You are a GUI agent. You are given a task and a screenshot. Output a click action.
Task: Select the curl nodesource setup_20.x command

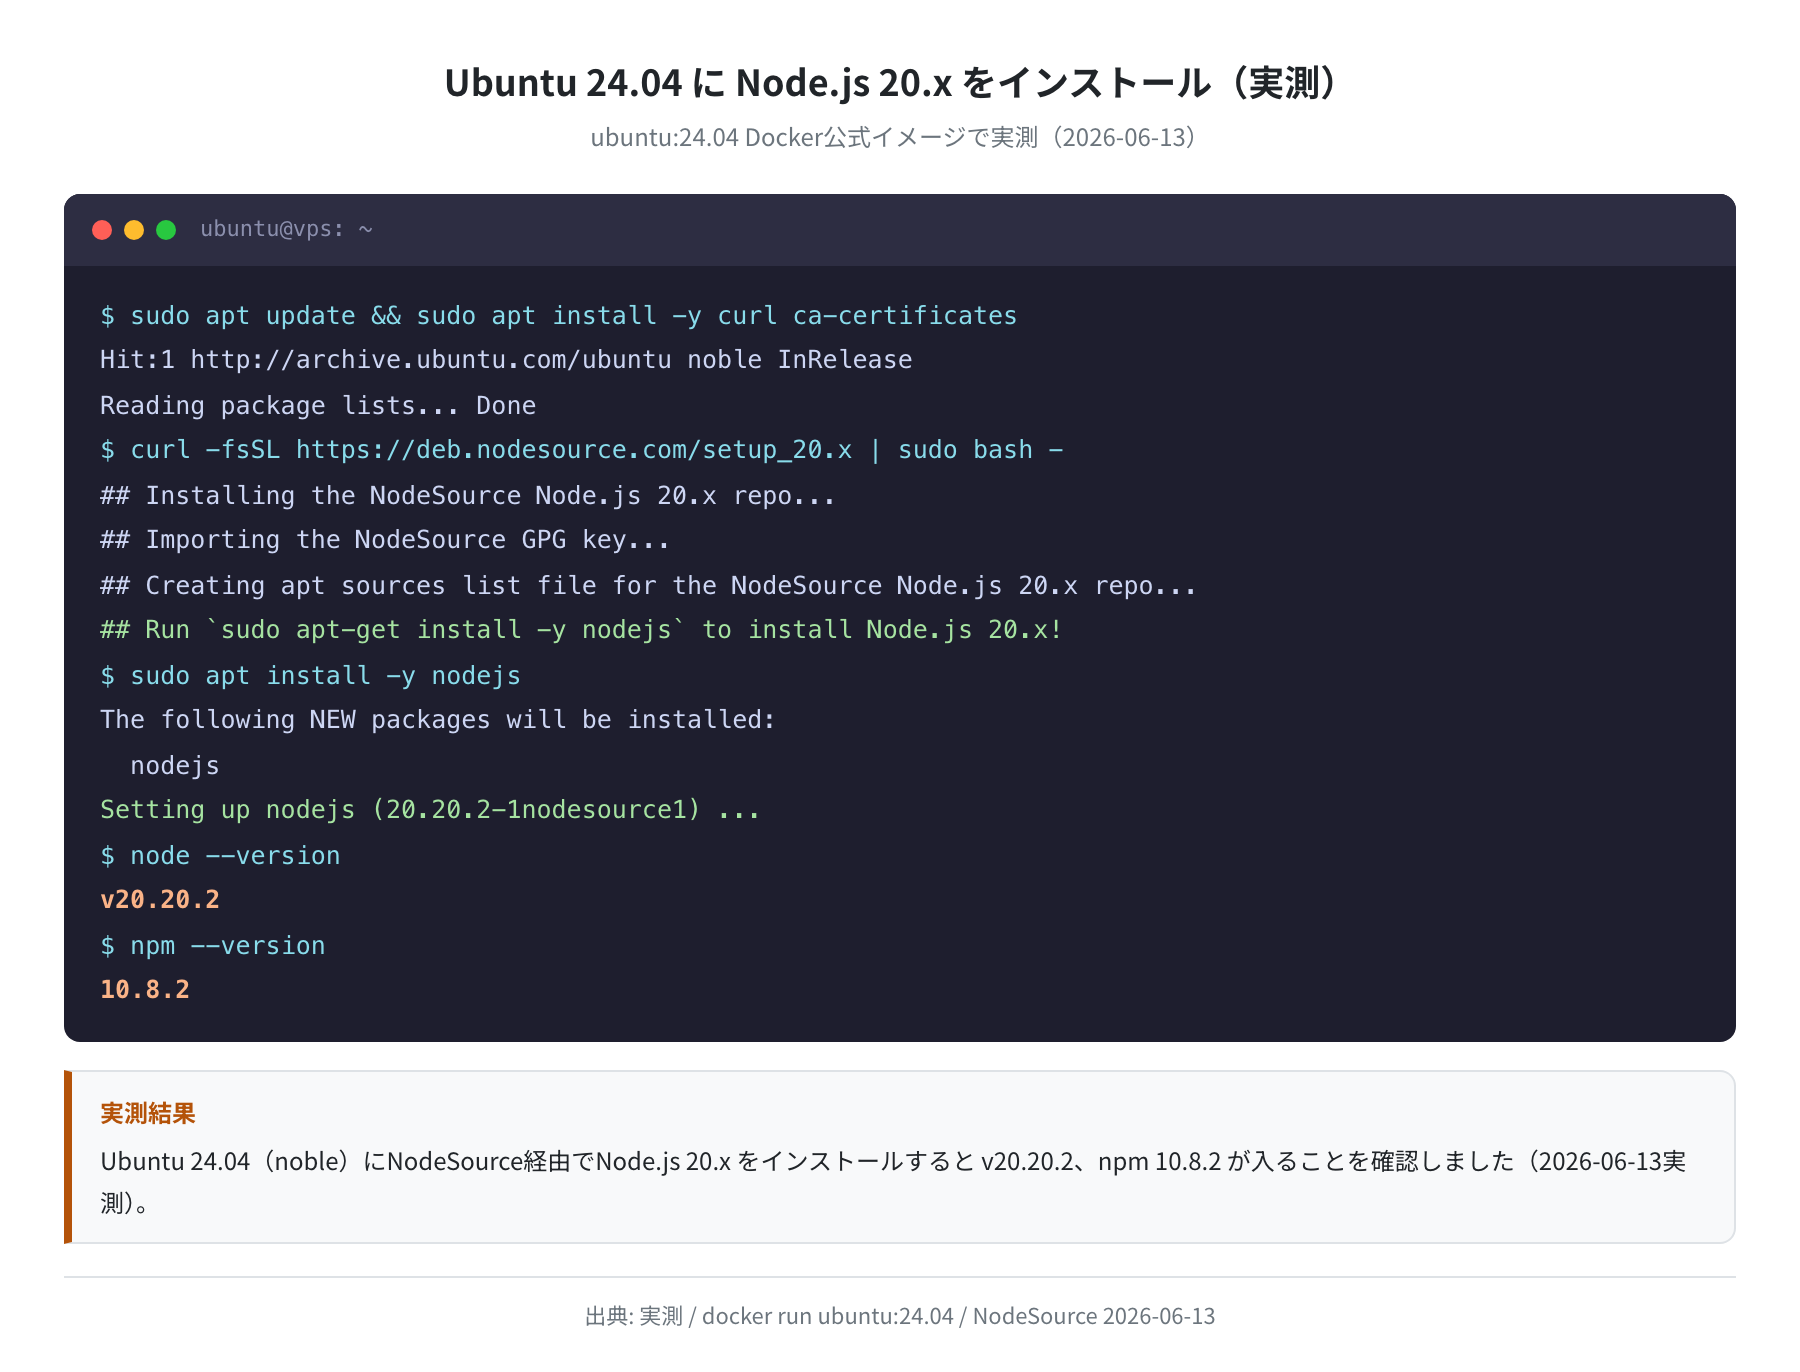pos(581,450)
